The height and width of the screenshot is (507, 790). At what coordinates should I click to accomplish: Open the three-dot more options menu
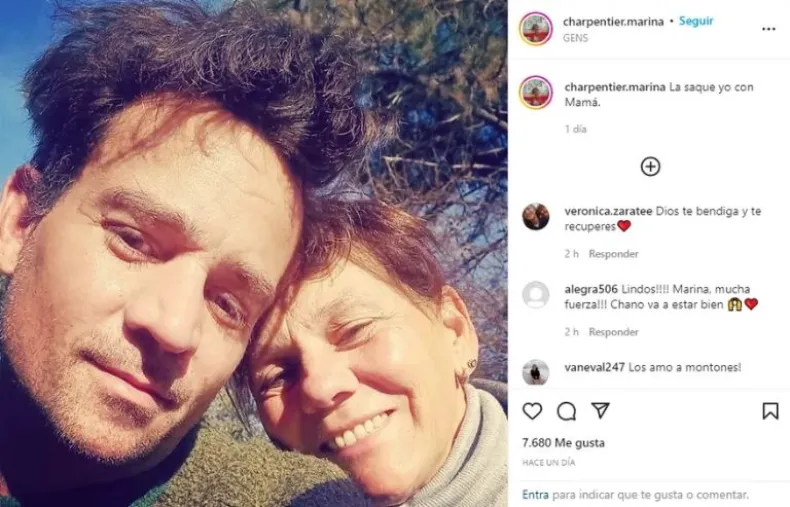coord(768,29)
